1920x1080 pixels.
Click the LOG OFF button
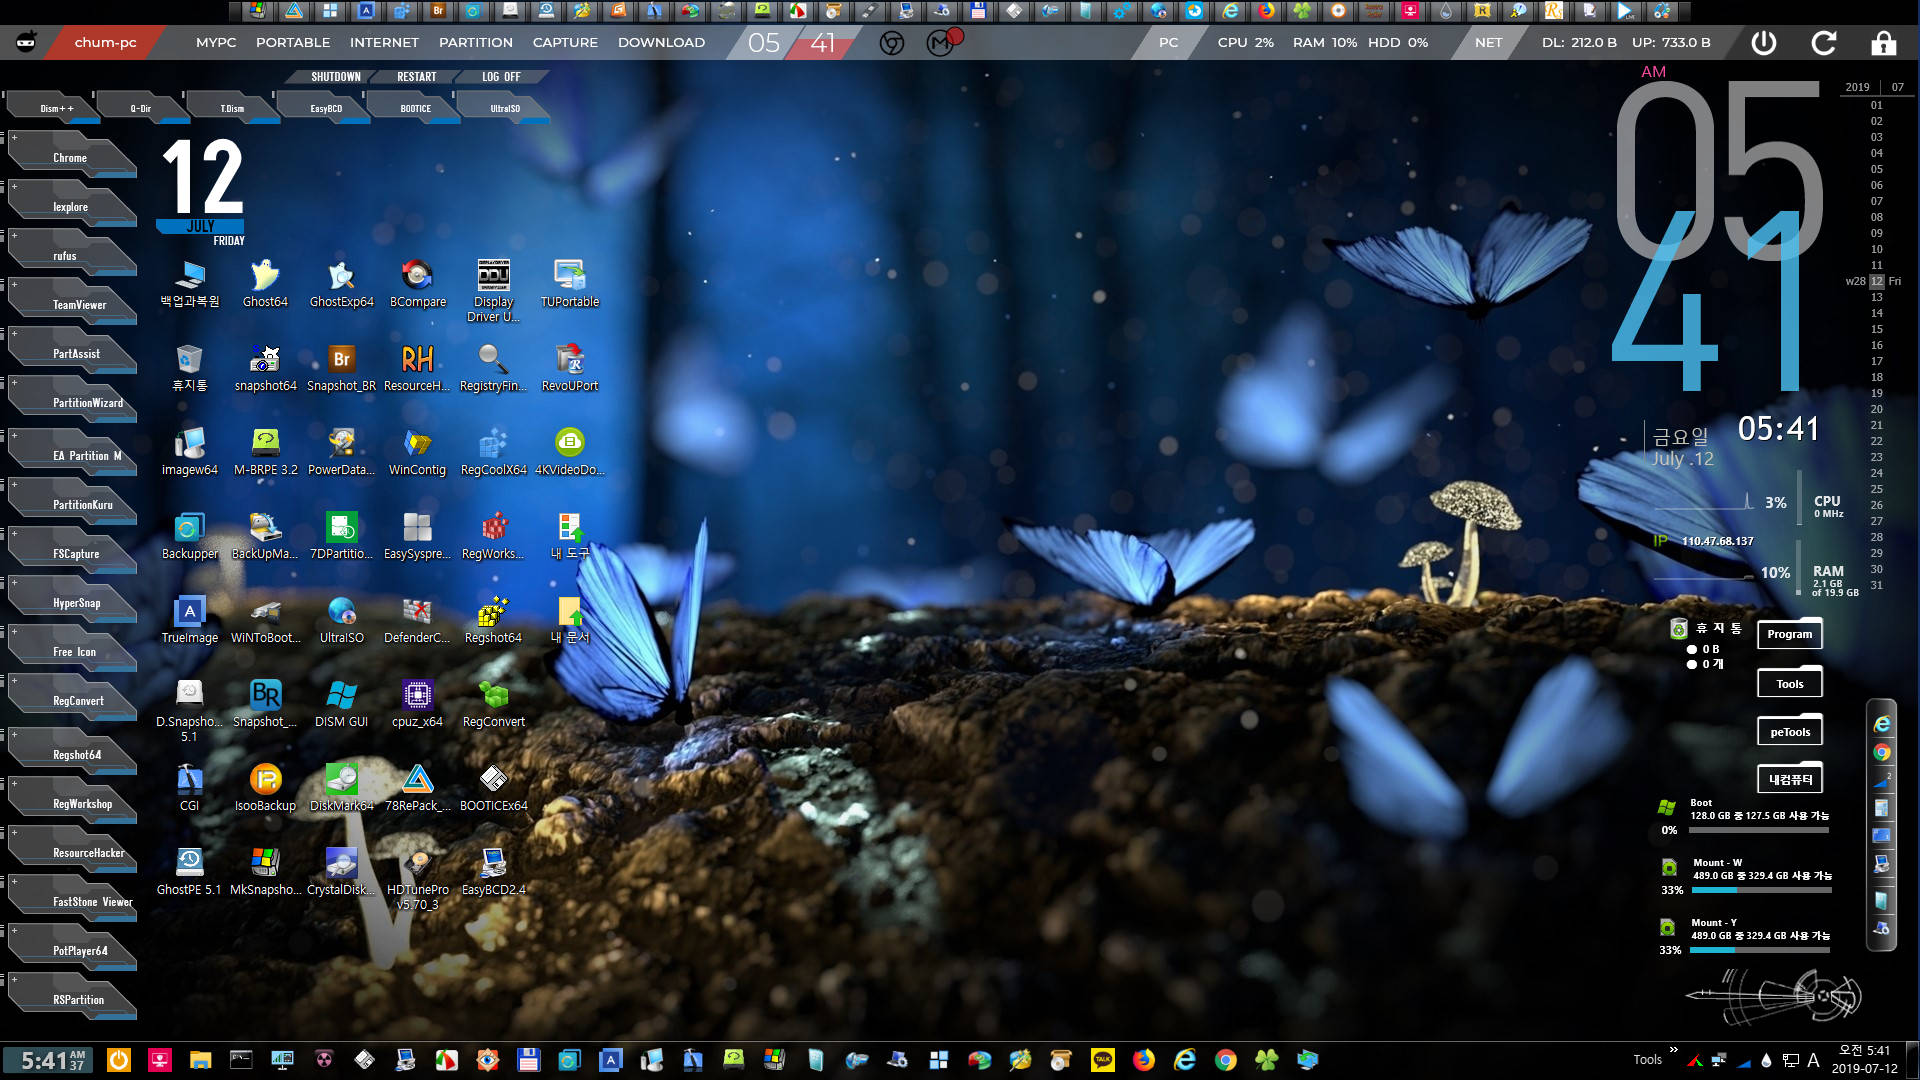click(501, 77)
